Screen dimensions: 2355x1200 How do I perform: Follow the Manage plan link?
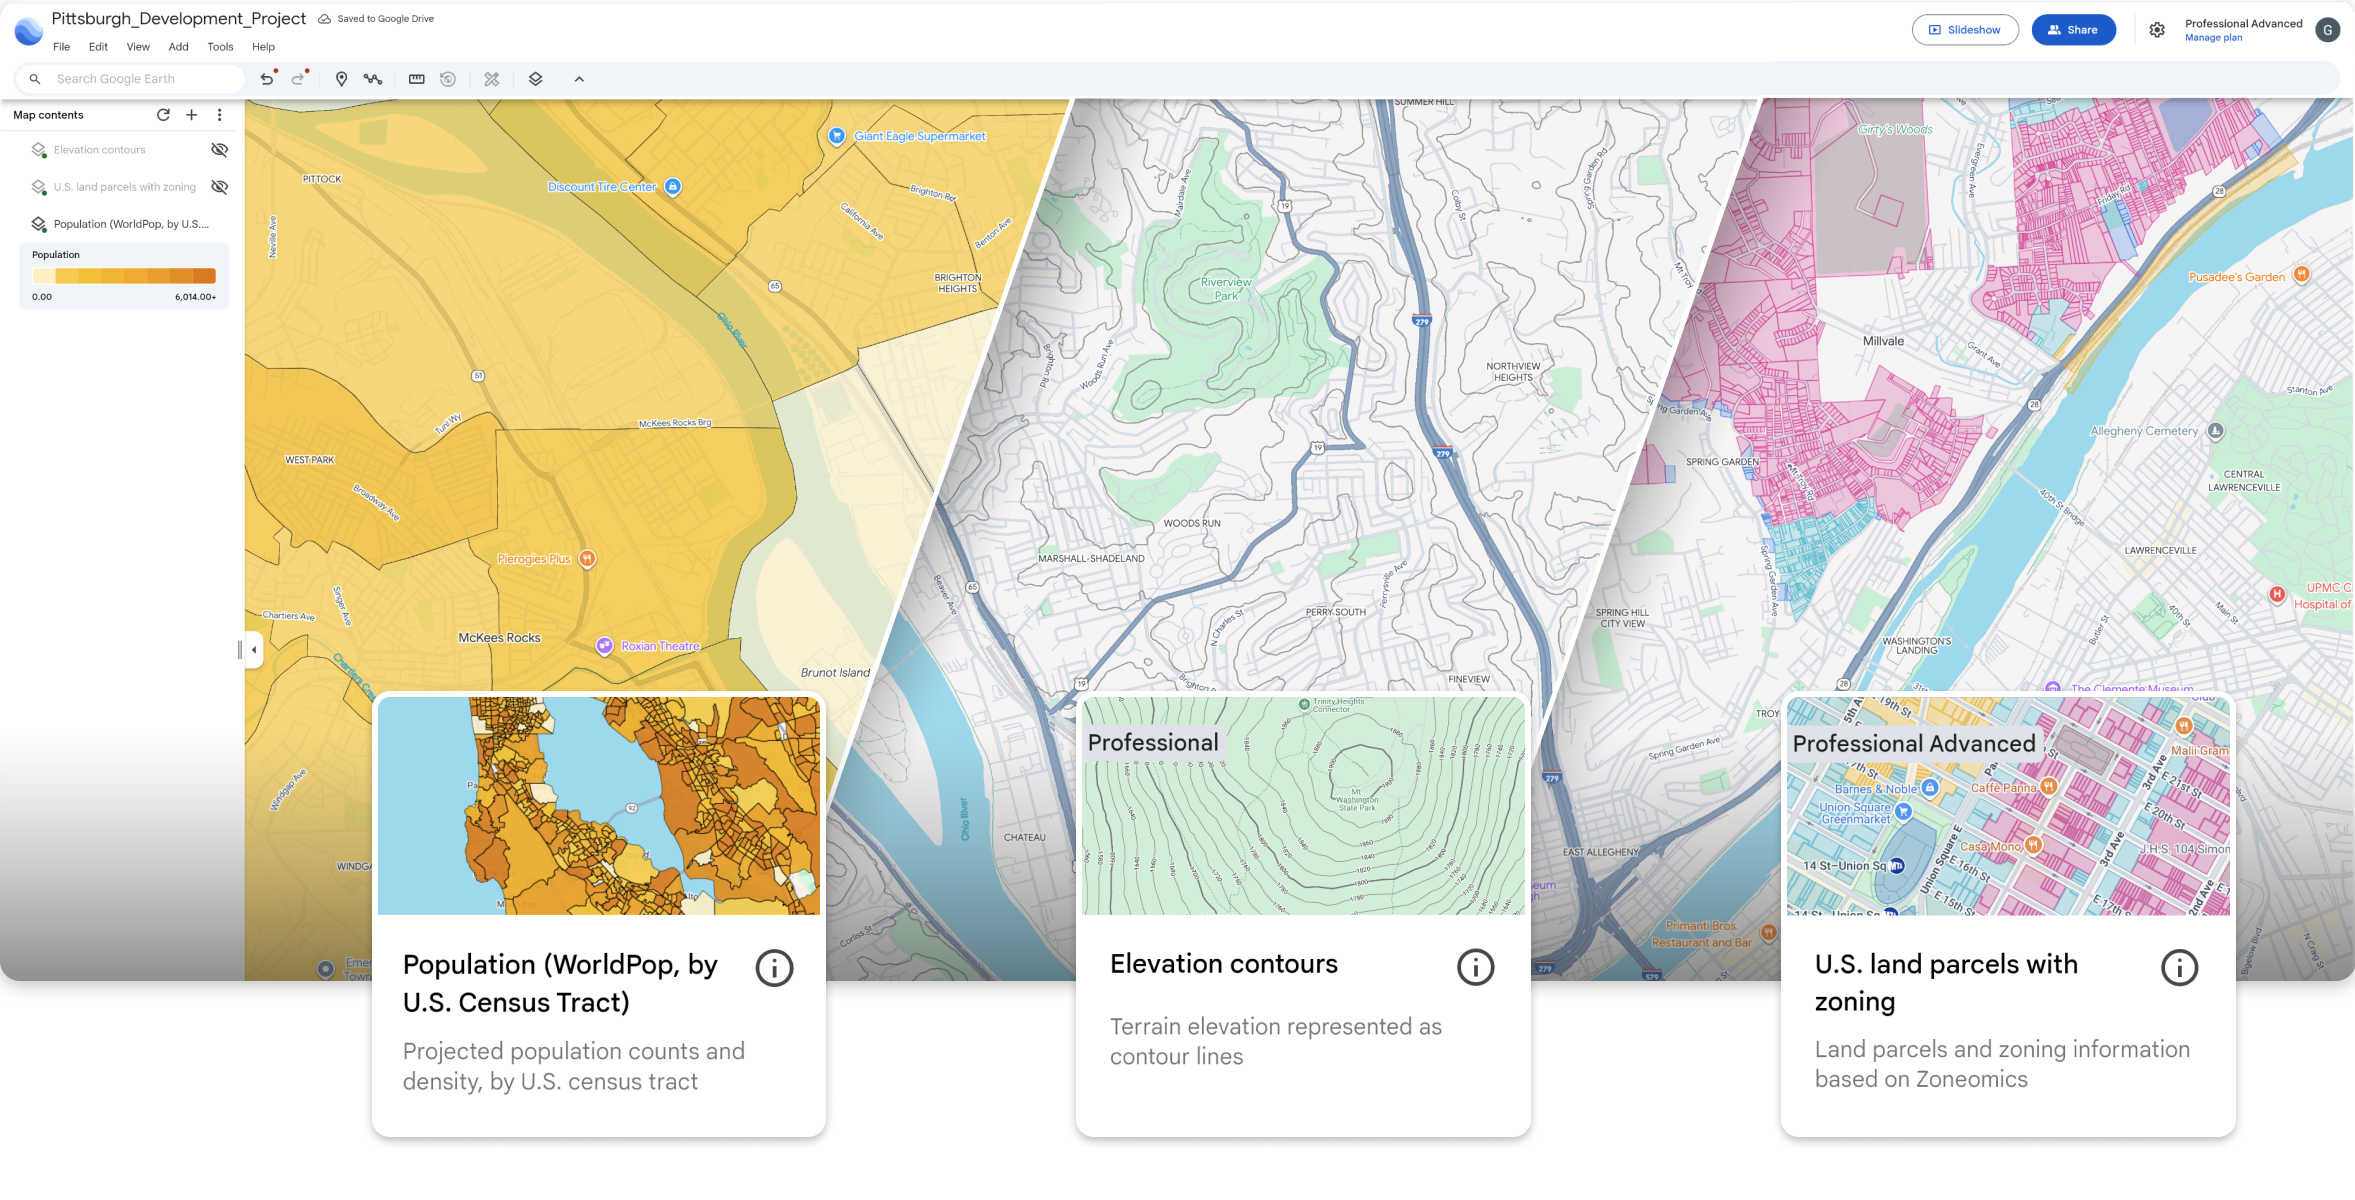(2213, 38)
